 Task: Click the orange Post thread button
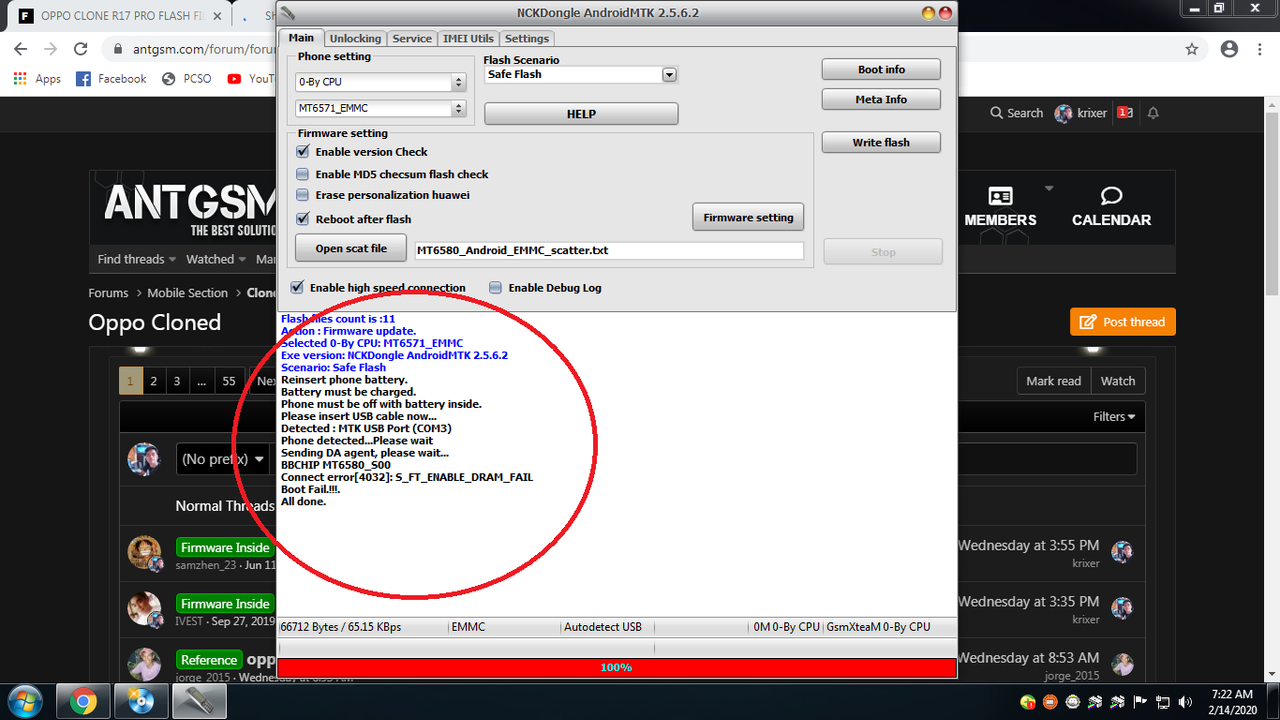tap(1123, 322)
